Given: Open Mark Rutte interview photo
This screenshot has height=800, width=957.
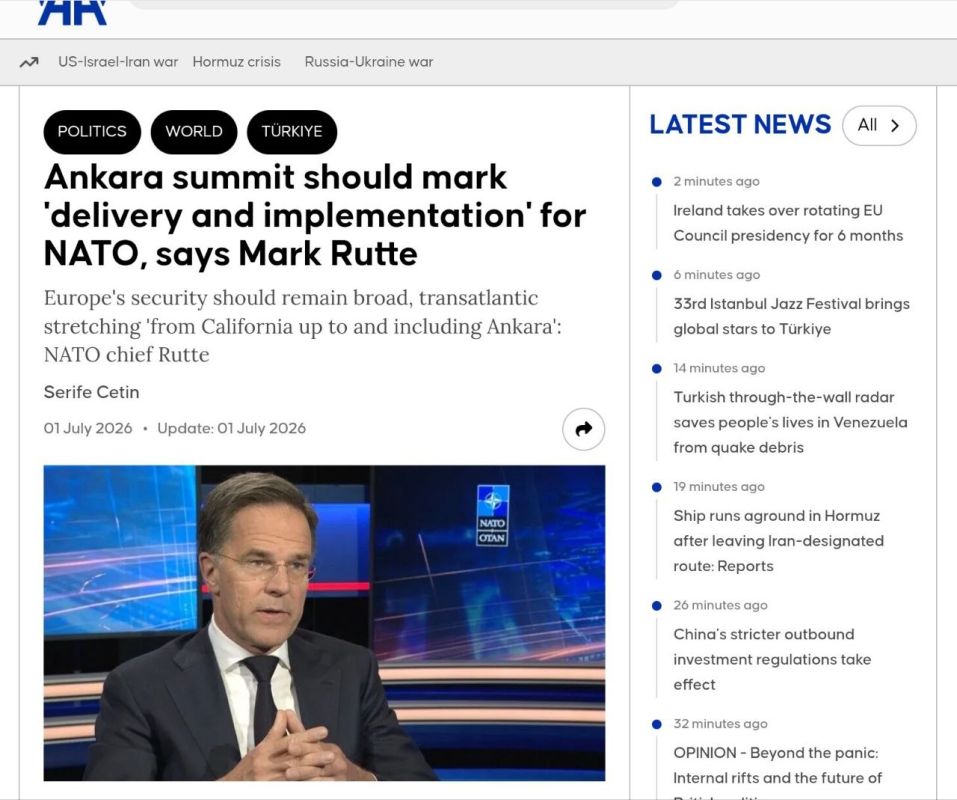Looking at the screenshot, I should tap(324, 623).
